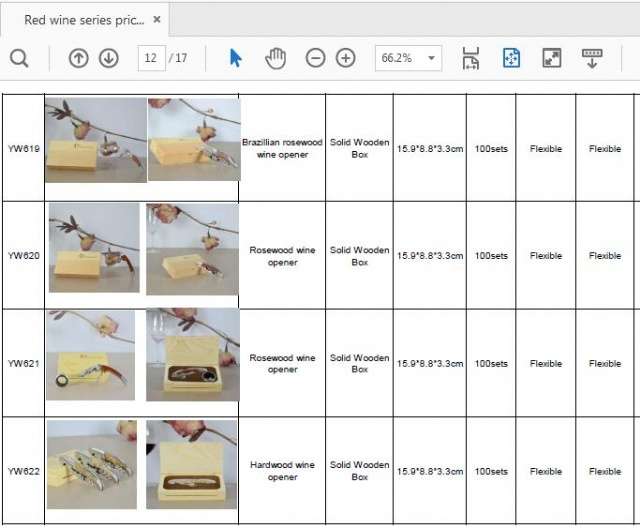This screenshot has height=528, width=640.
Task: Click the fit-width scrolling icon
Action: pyautogui.click(x=471, y=58)
